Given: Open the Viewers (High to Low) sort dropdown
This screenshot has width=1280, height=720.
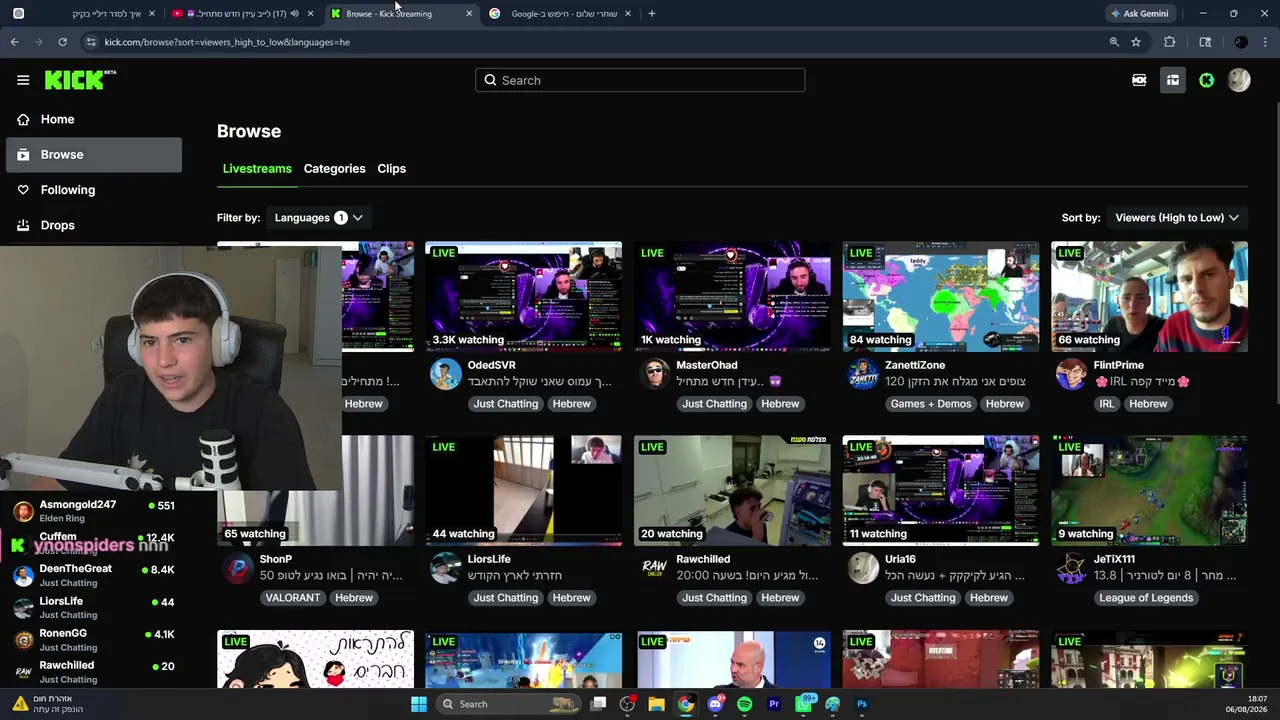Looking at the screenshot, I should pos(1177,217).
